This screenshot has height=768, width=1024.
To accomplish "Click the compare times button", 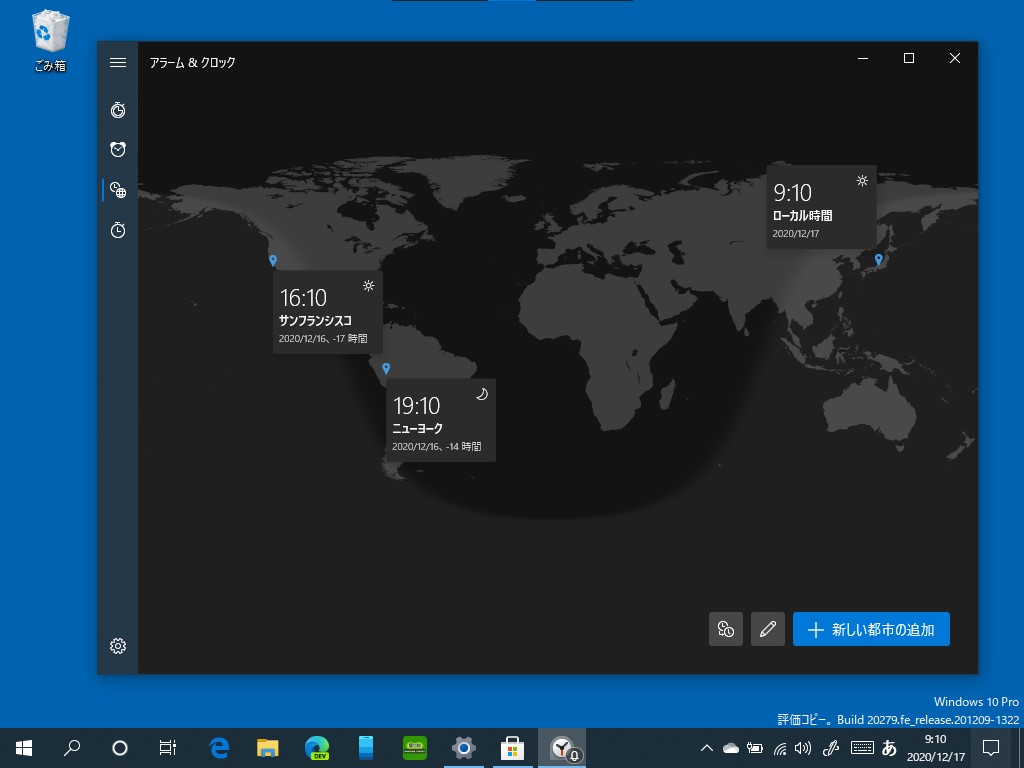I will point(726,629).
